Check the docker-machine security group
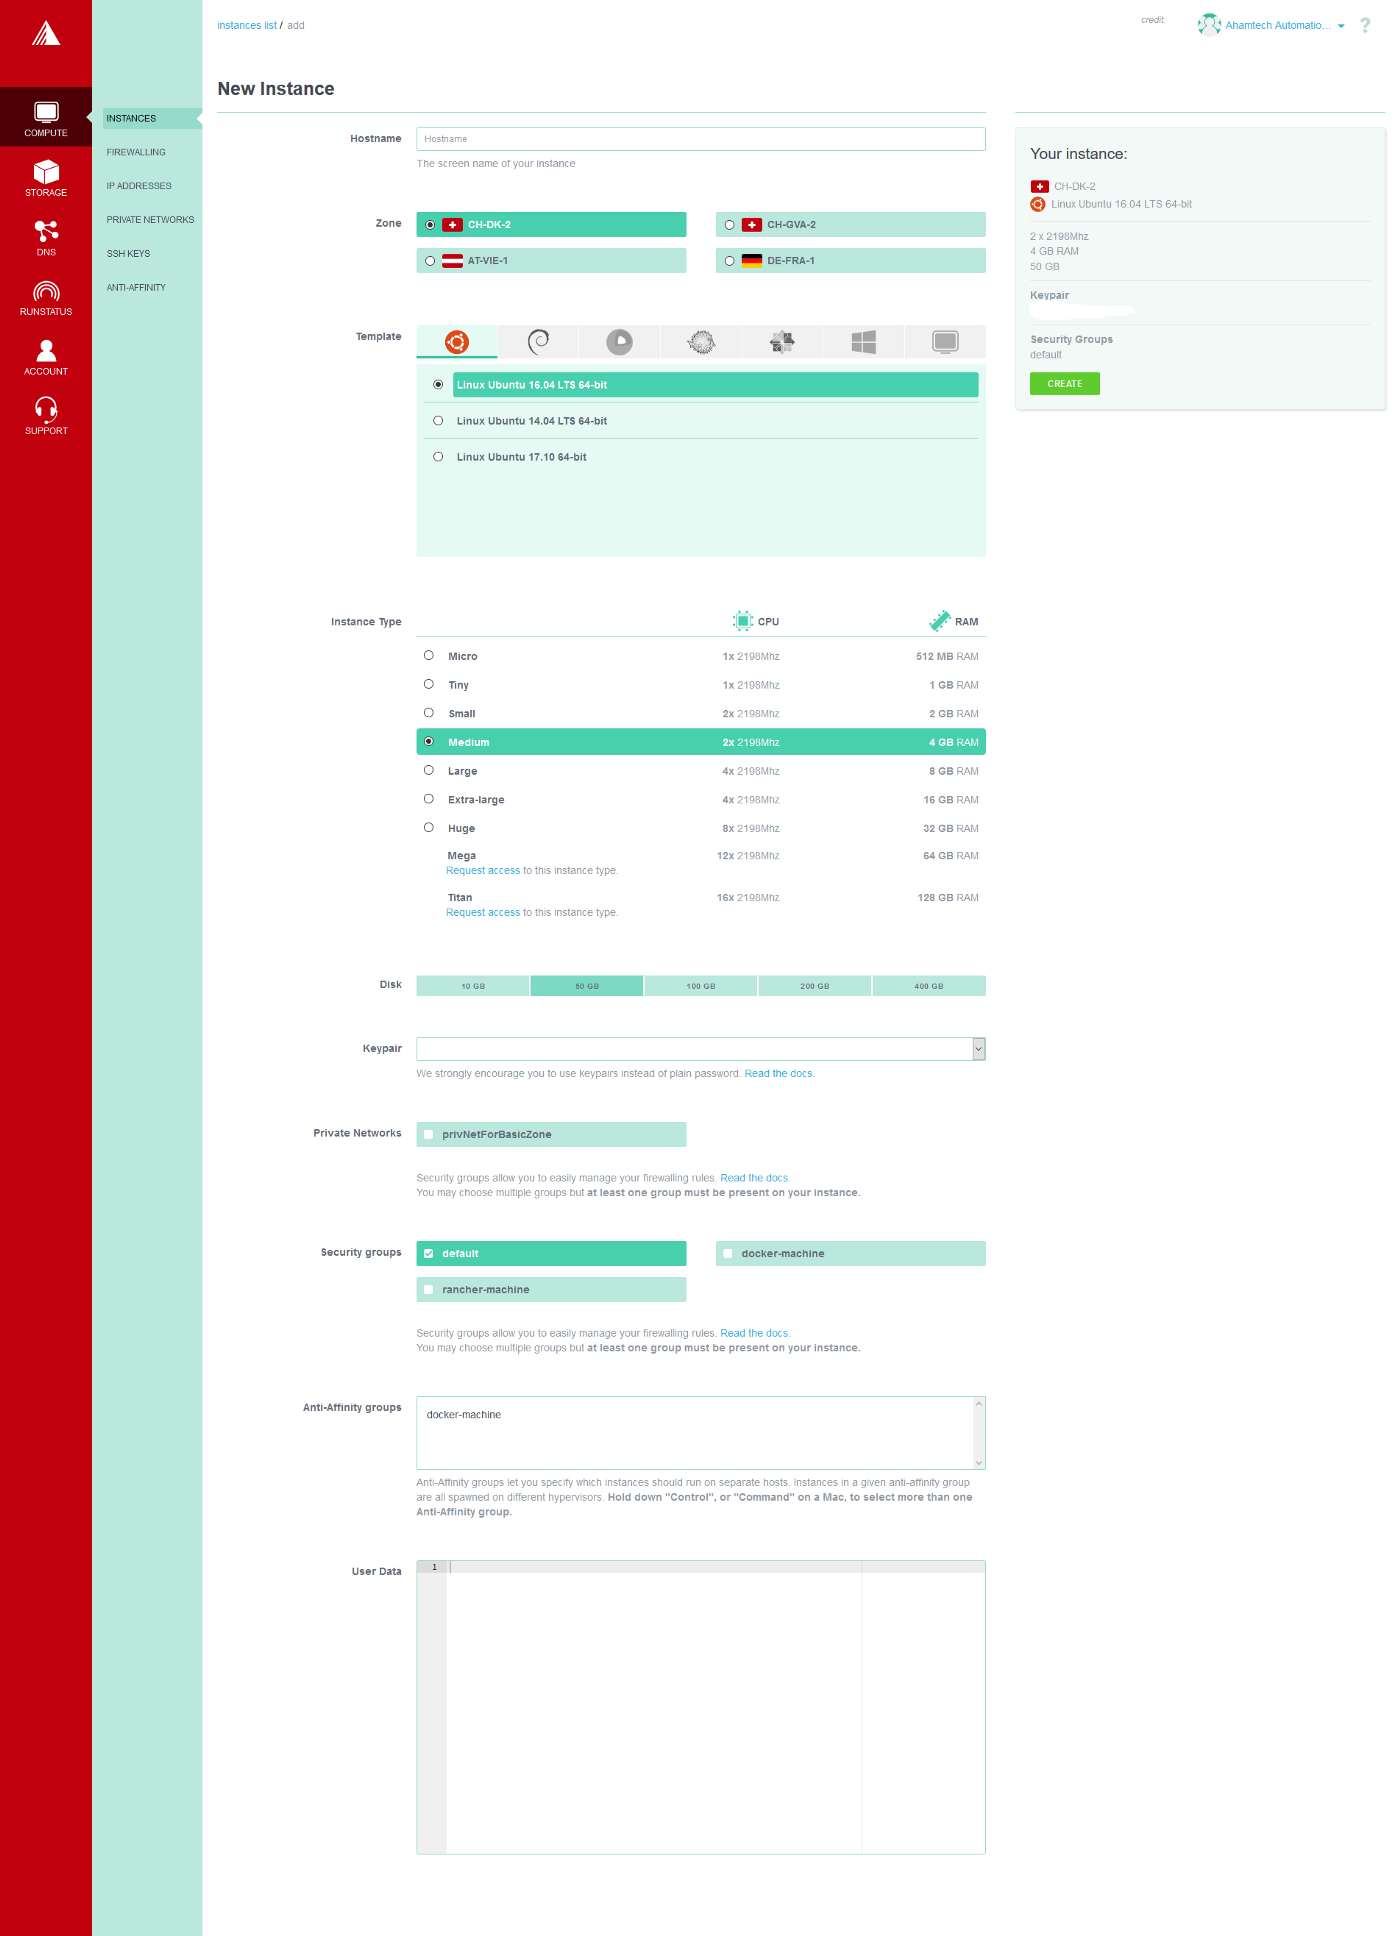This screenshot has height=1936, width=1400. pyautogui.click(x=728, y=1254)
